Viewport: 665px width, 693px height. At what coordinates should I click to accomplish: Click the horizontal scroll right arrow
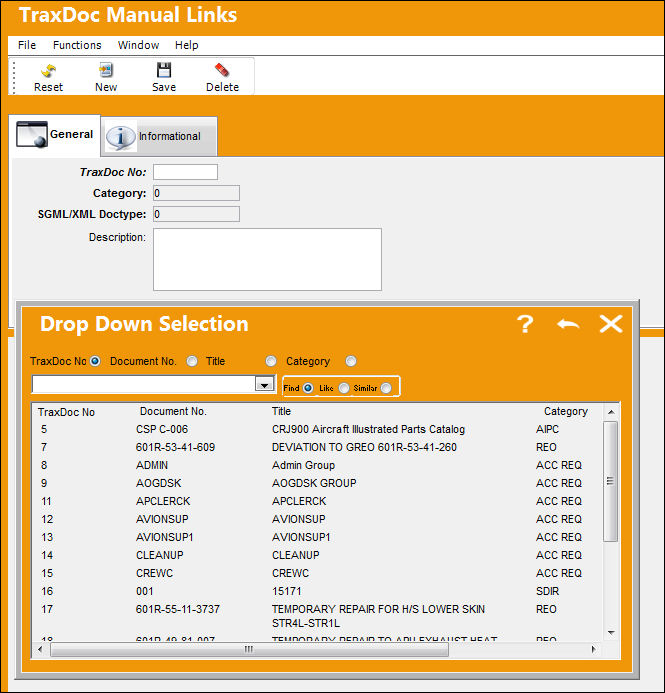(593, 649)
